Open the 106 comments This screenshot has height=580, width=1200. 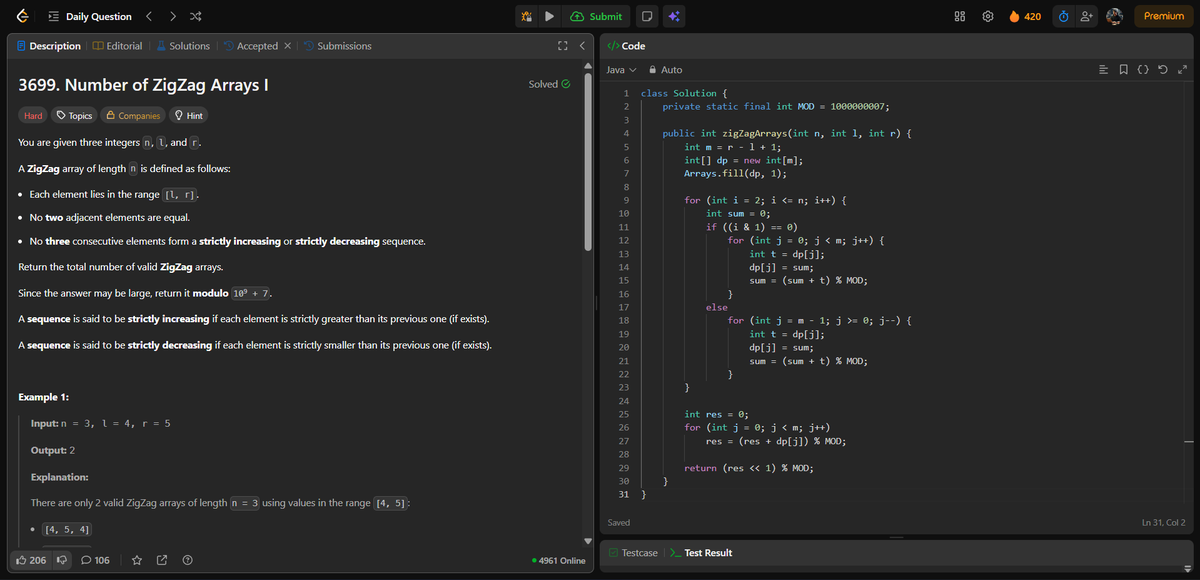95,560
